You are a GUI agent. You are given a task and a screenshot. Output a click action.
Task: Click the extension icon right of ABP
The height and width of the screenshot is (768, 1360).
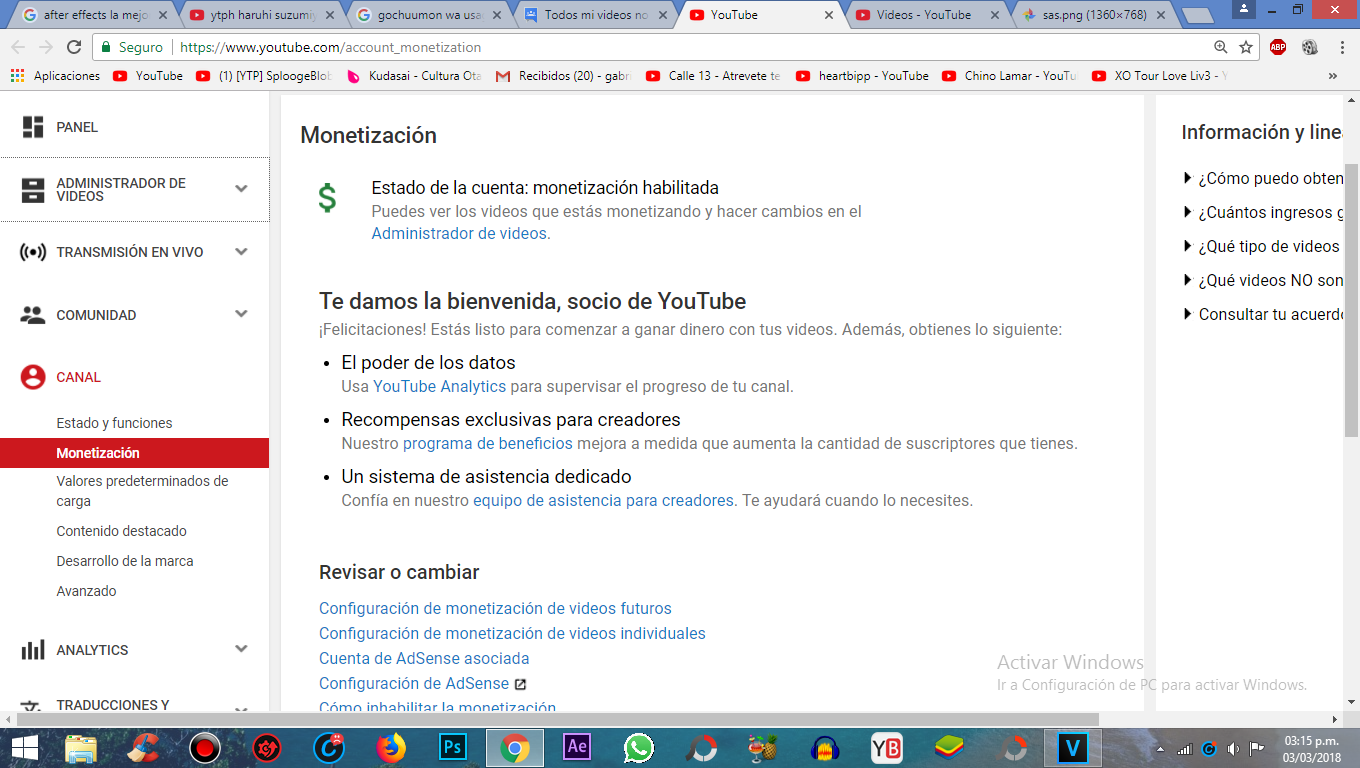pos(1309,47)
